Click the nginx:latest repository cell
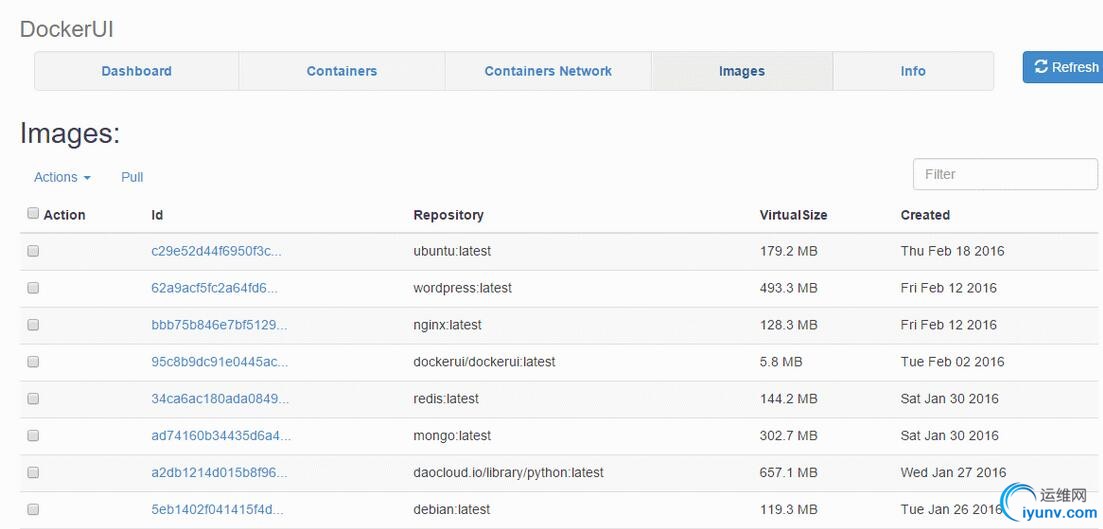 pyautogui.click(x=447, y=325)
